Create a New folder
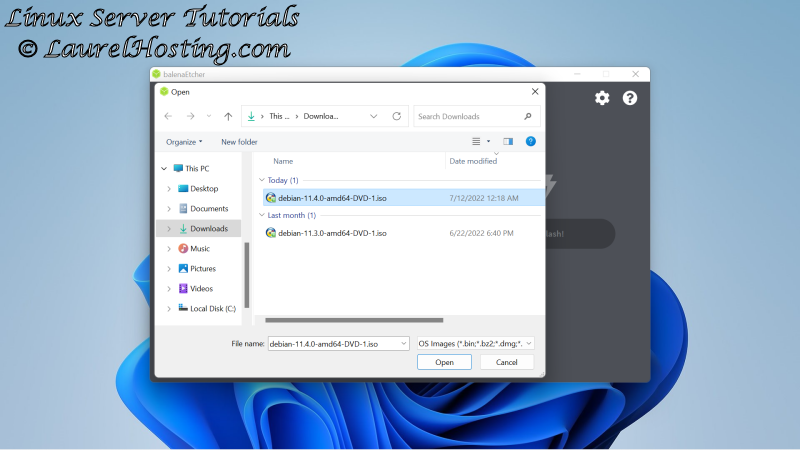Viewport: 800px width, 450px height. pyautogui.click(x=239, y=142)
